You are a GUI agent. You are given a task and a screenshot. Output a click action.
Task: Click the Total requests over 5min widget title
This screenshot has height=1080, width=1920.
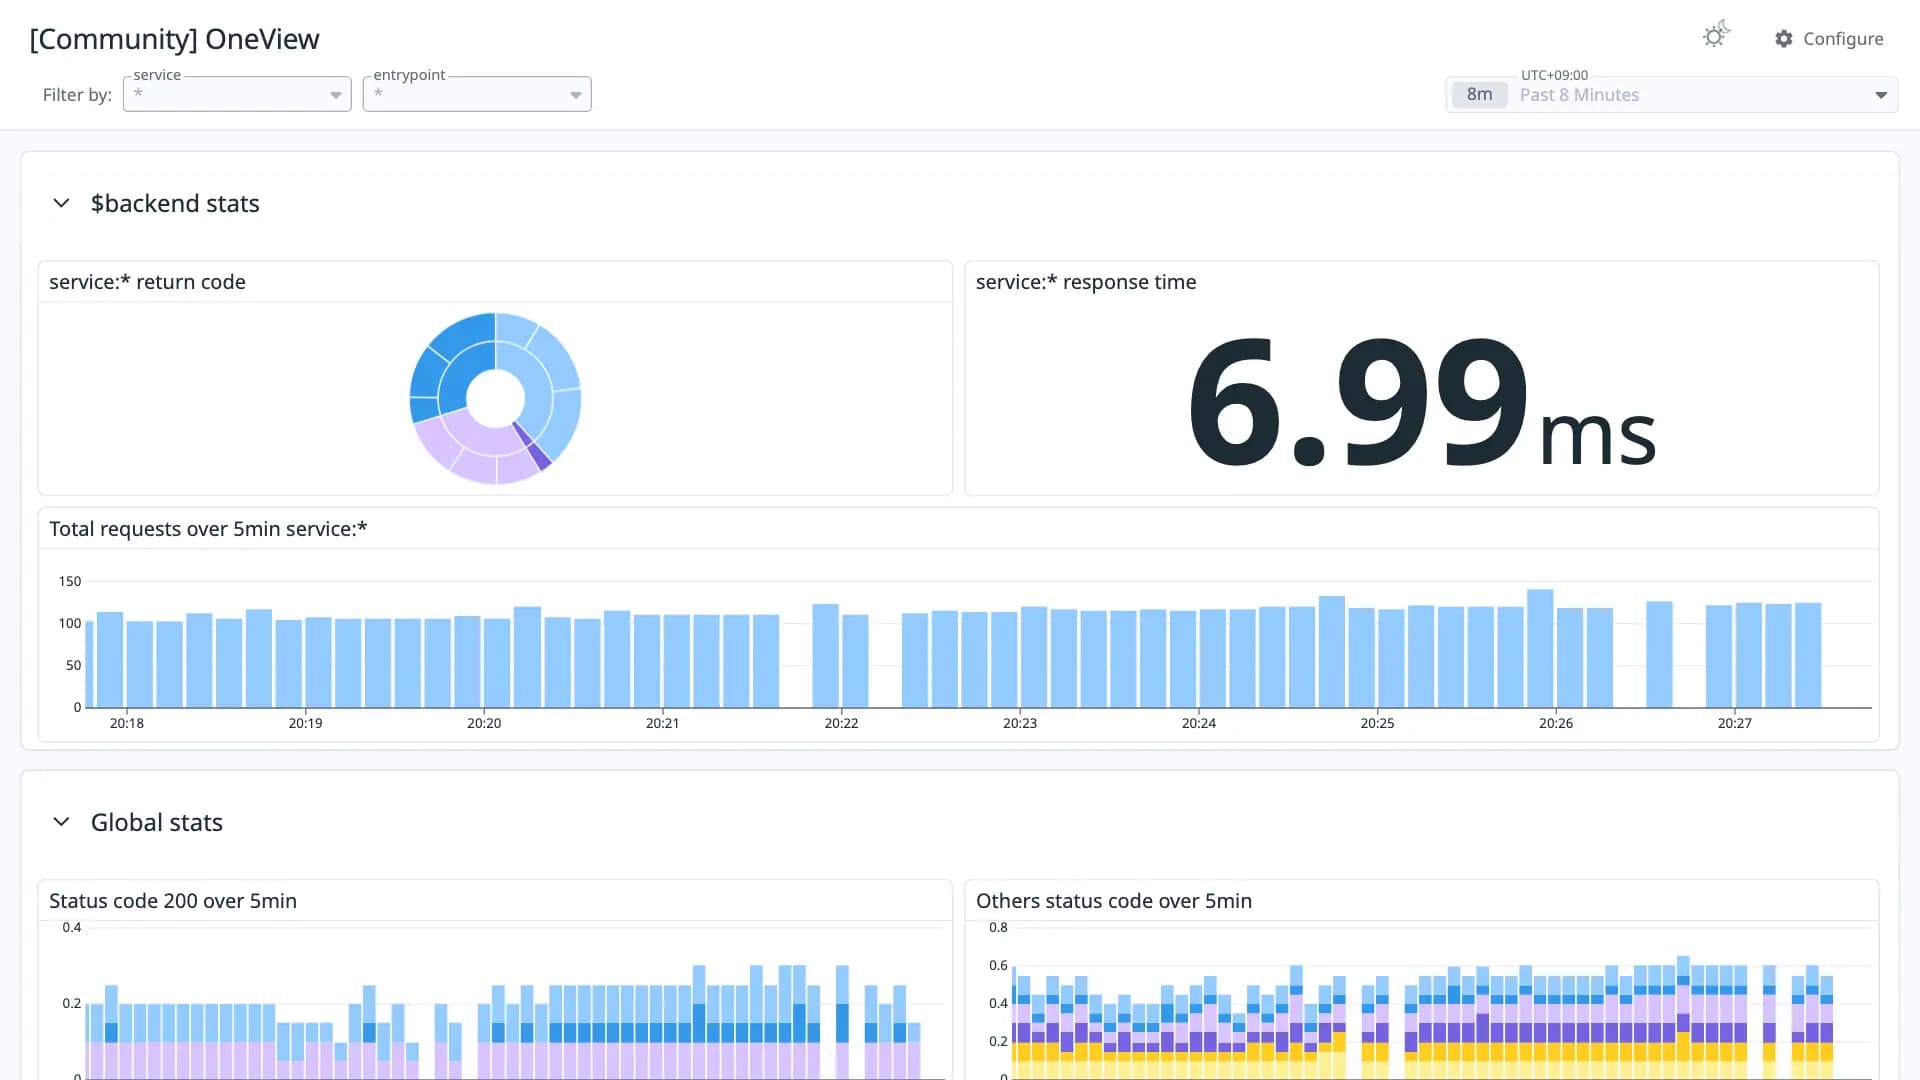[x=208, y=529]
